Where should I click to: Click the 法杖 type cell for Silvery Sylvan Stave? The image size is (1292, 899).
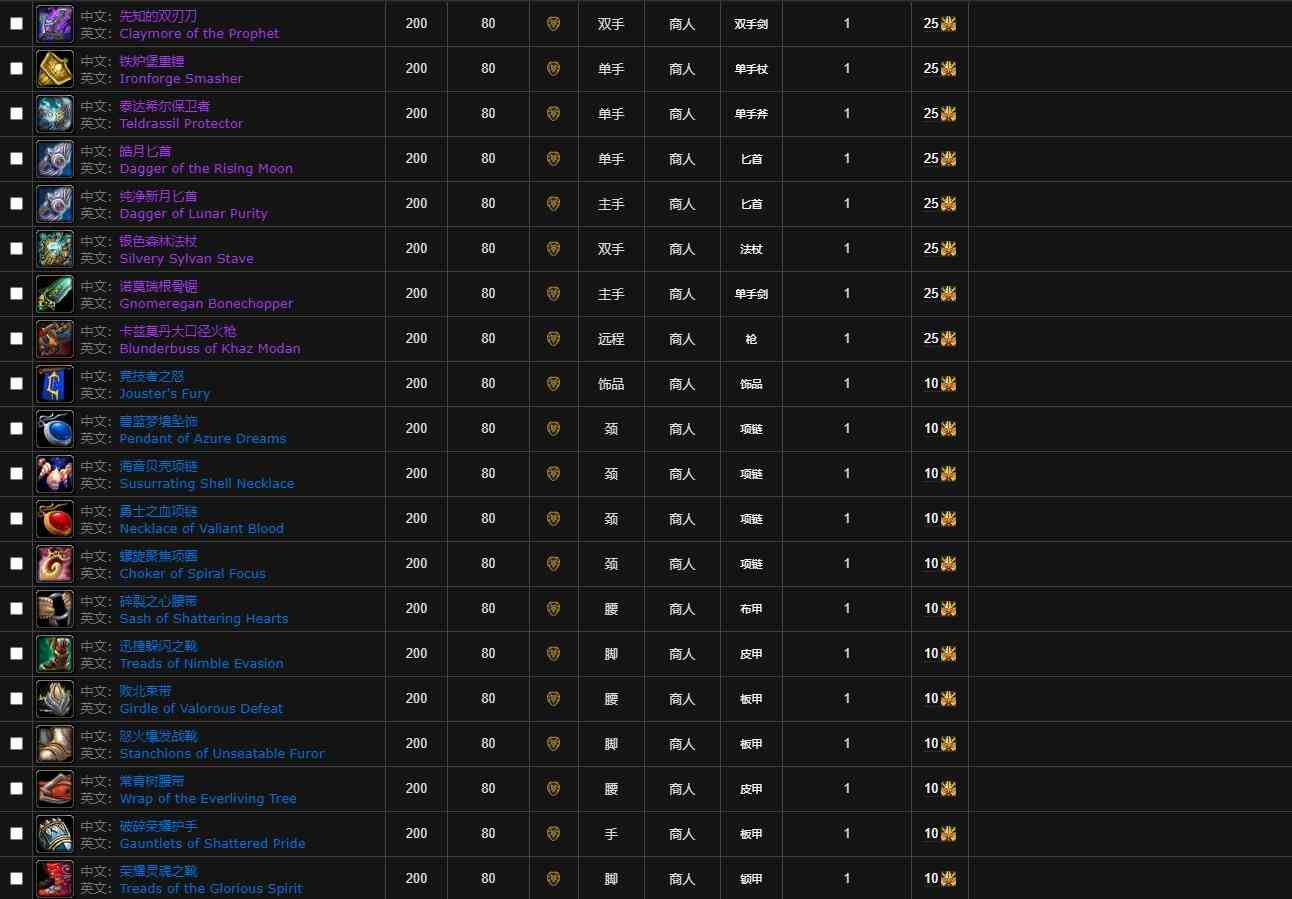[x=751, y=249]
